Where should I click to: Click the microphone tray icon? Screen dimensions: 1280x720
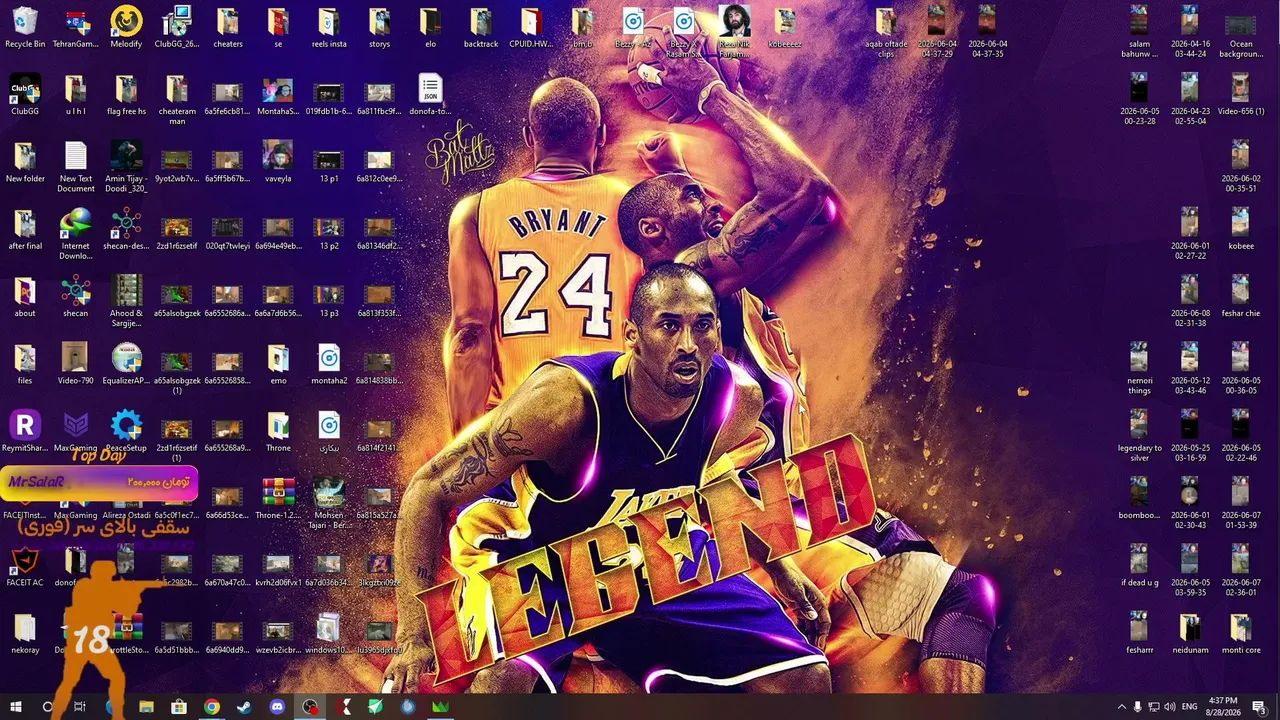1137,707
